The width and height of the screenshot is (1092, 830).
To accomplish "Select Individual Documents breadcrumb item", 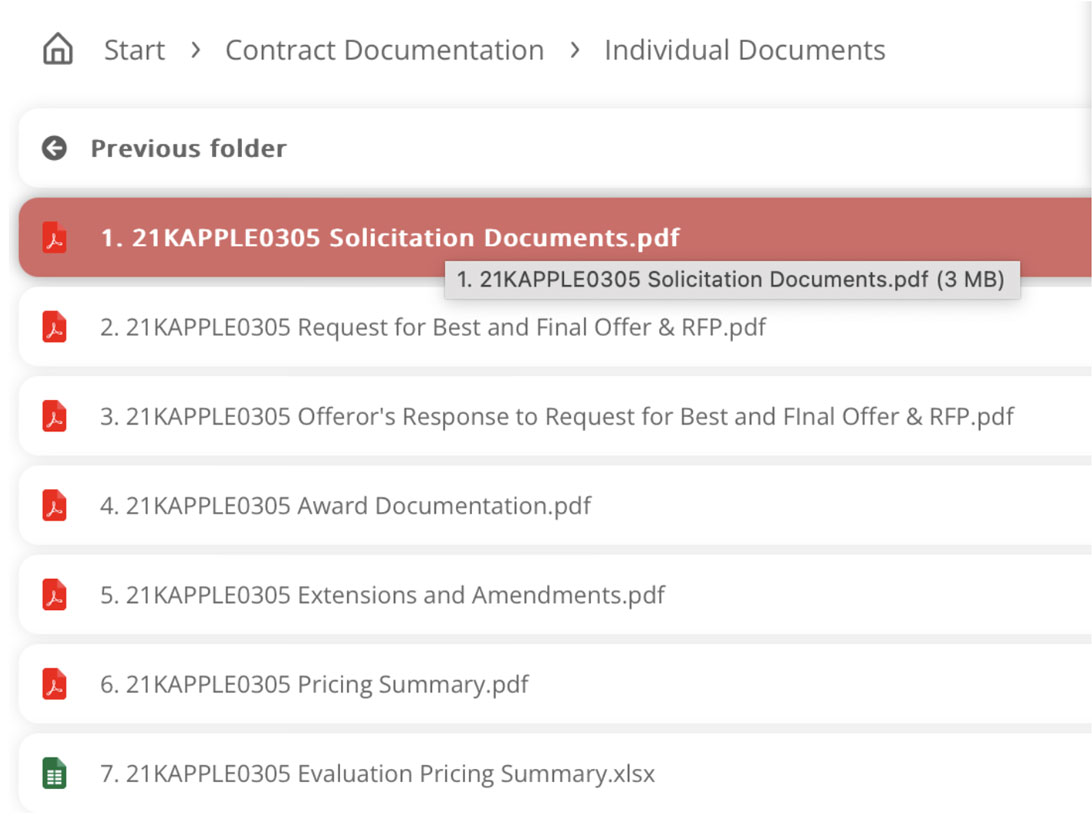I will coord(744,50).
